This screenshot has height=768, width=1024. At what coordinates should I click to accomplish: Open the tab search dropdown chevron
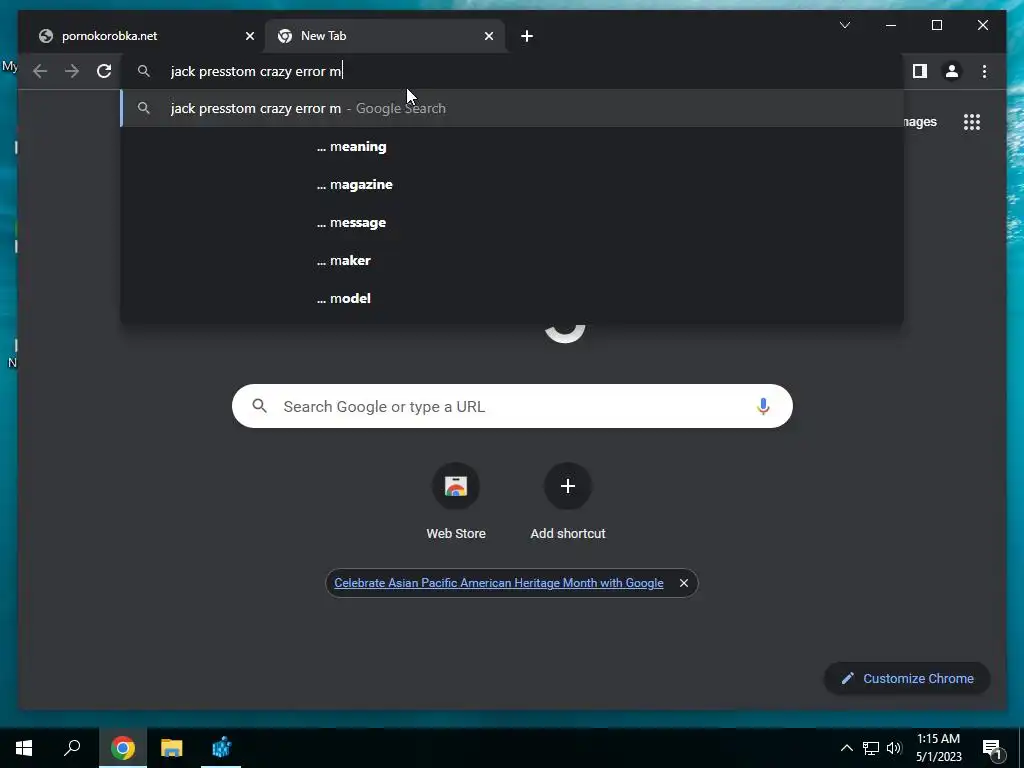844,25
